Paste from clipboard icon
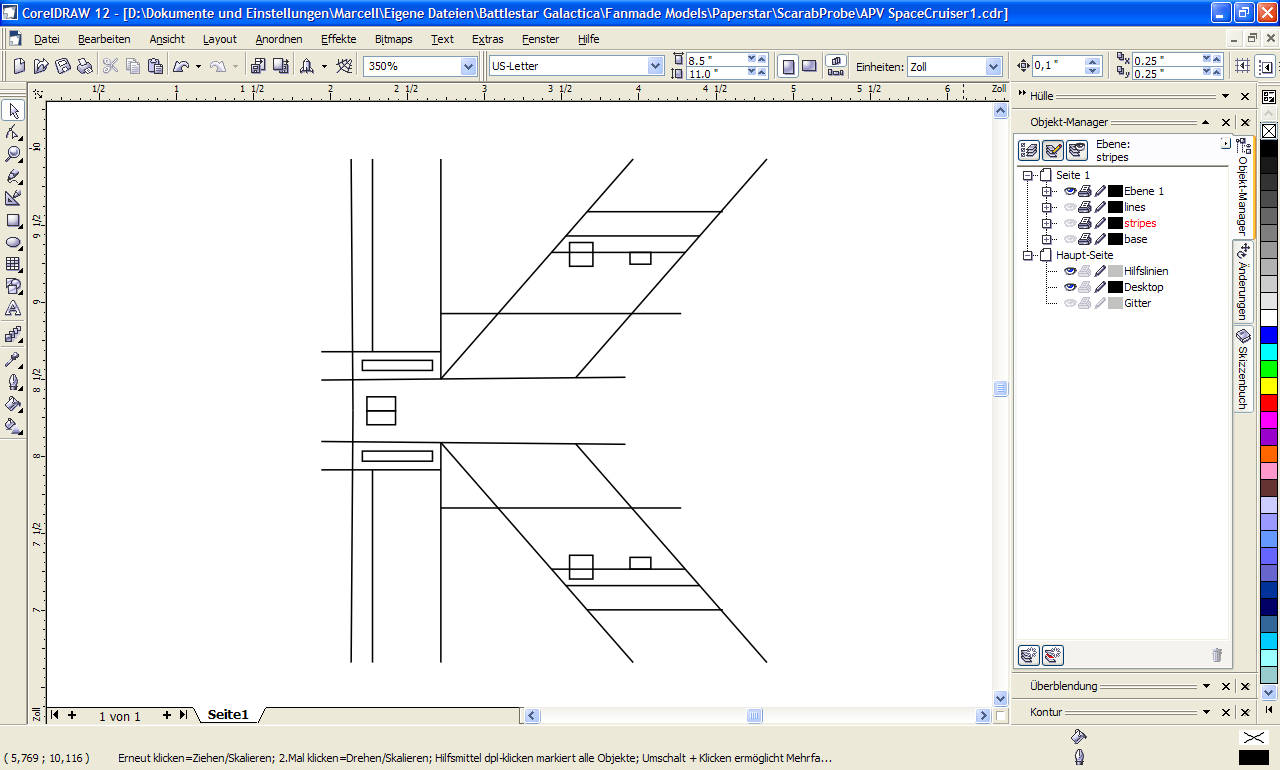1280x770 pixels. [x=155, y=66]
